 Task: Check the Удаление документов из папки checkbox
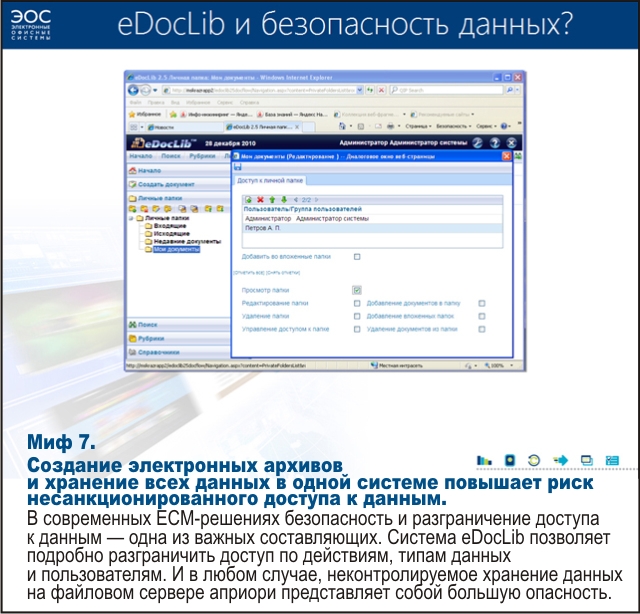click(x=482, y=329)
